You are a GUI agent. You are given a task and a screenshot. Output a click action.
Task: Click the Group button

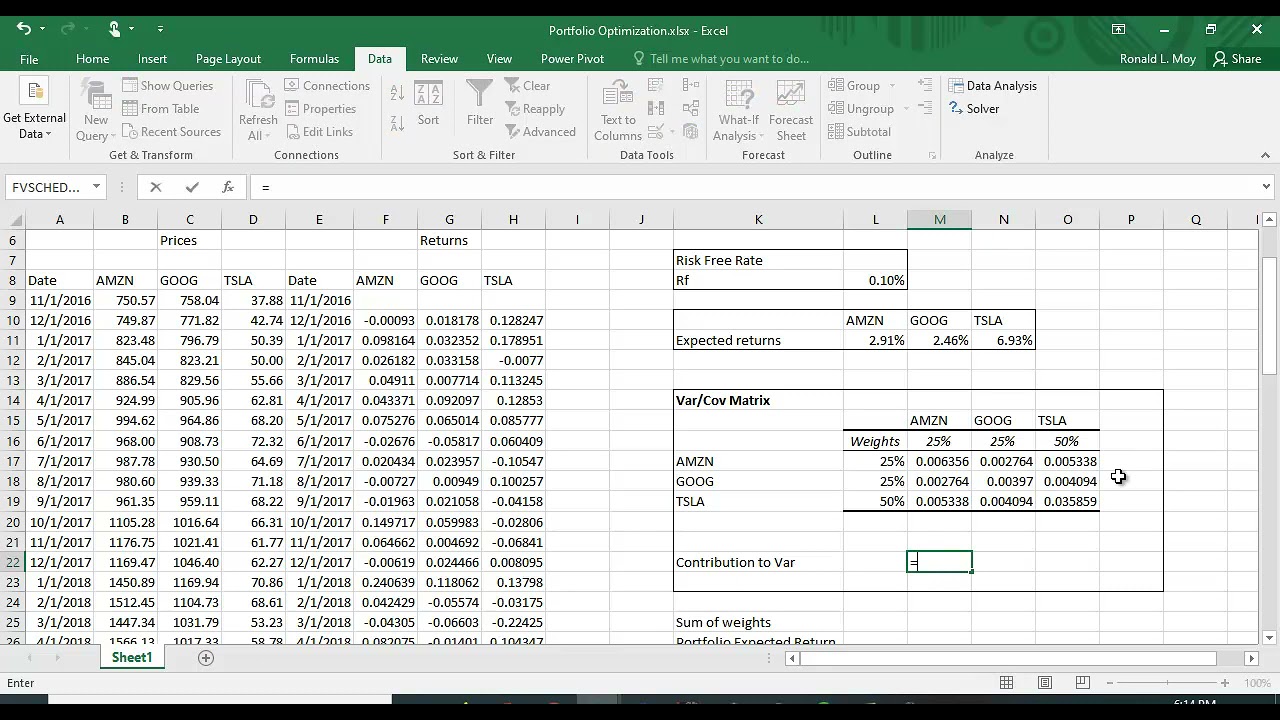(855, 86)
